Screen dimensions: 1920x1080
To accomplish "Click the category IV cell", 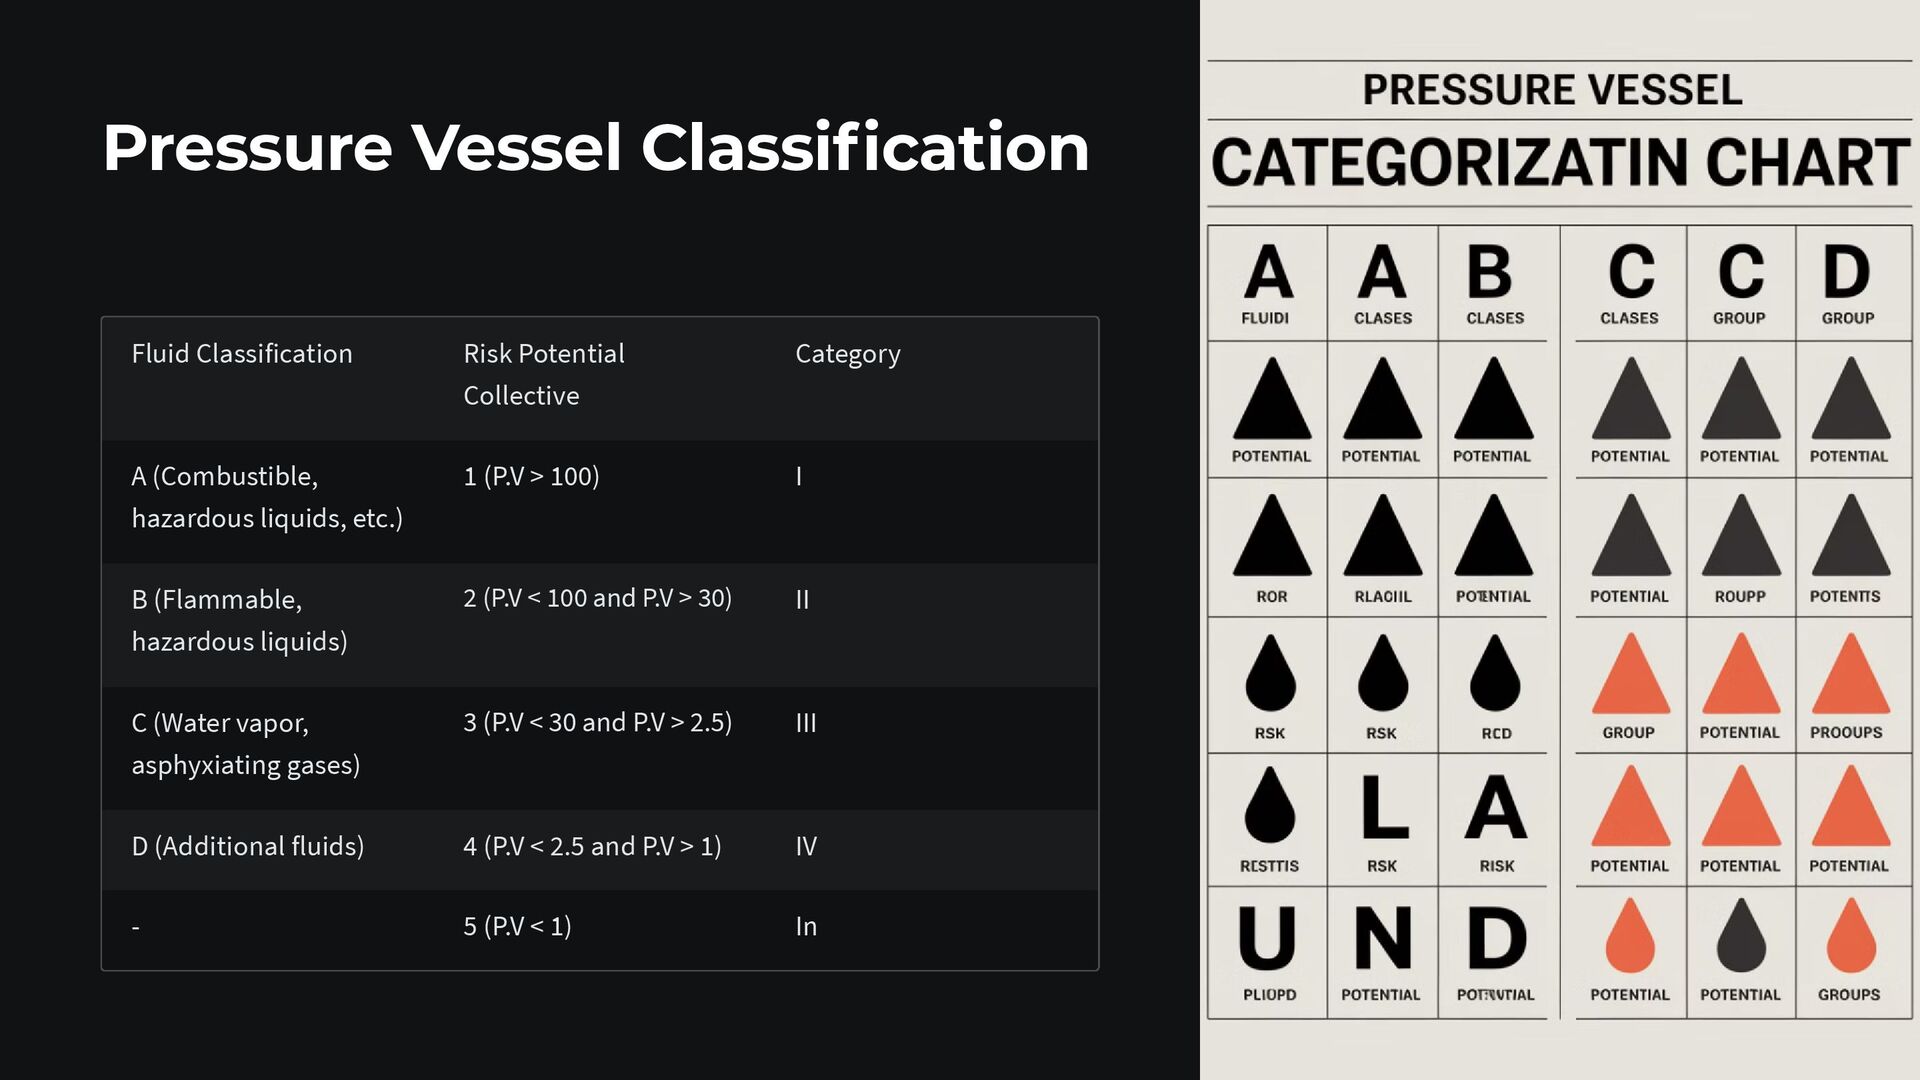I will click(x=806, y=846).
